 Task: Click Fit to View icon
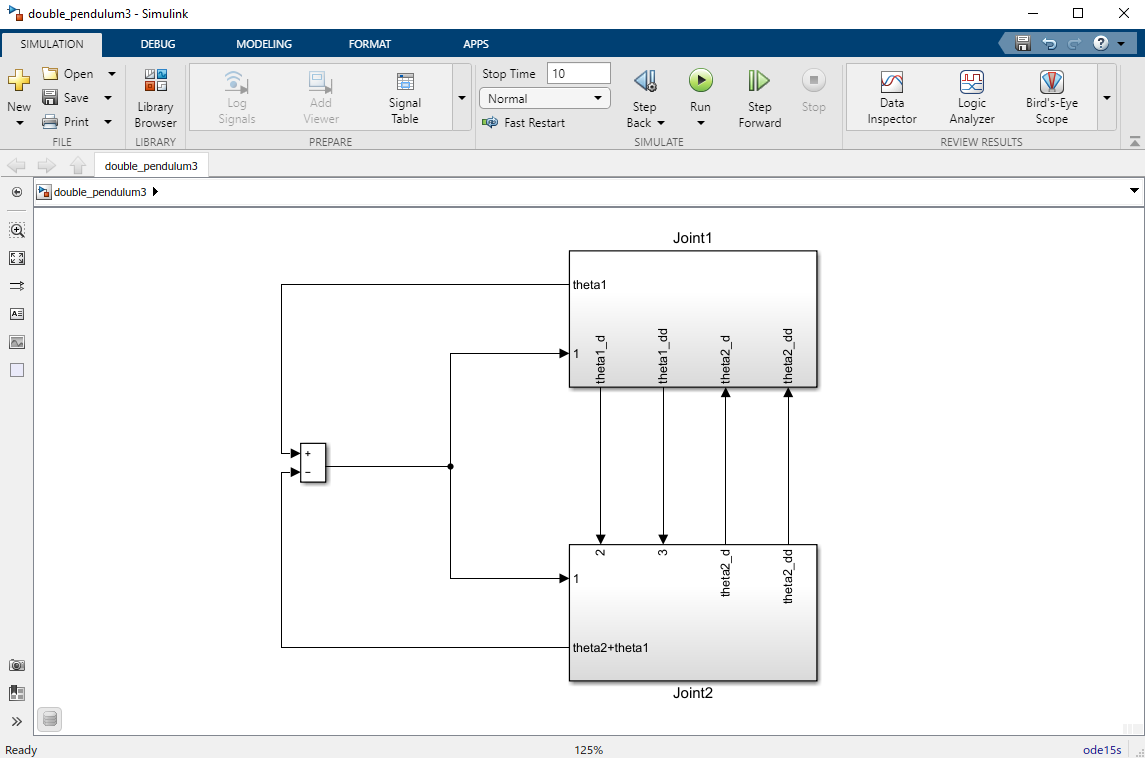pos(17,258)
